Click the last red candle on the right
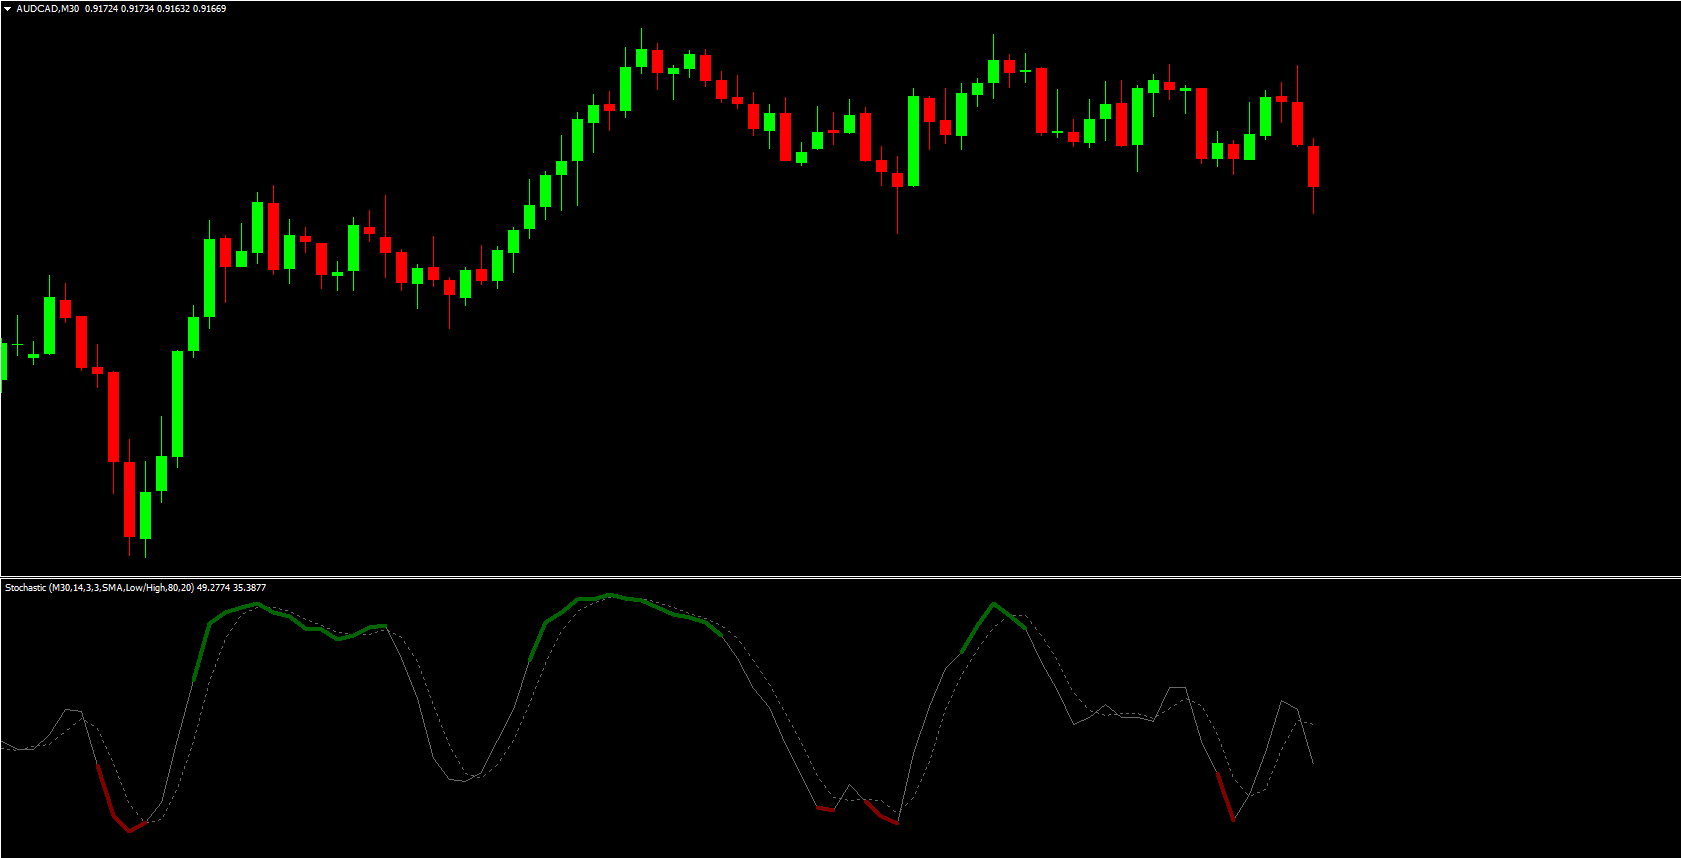 pos(1313,166)
